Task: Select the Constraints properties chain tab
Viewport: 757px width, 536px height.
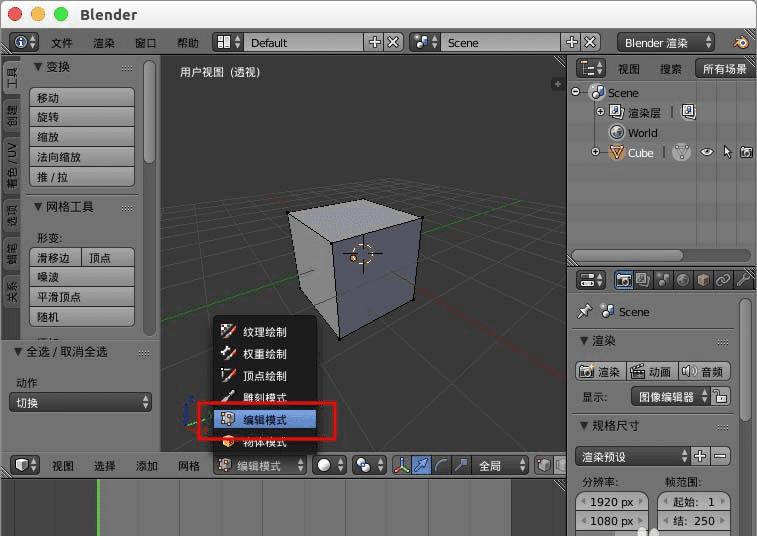Action: coord(723,280)
